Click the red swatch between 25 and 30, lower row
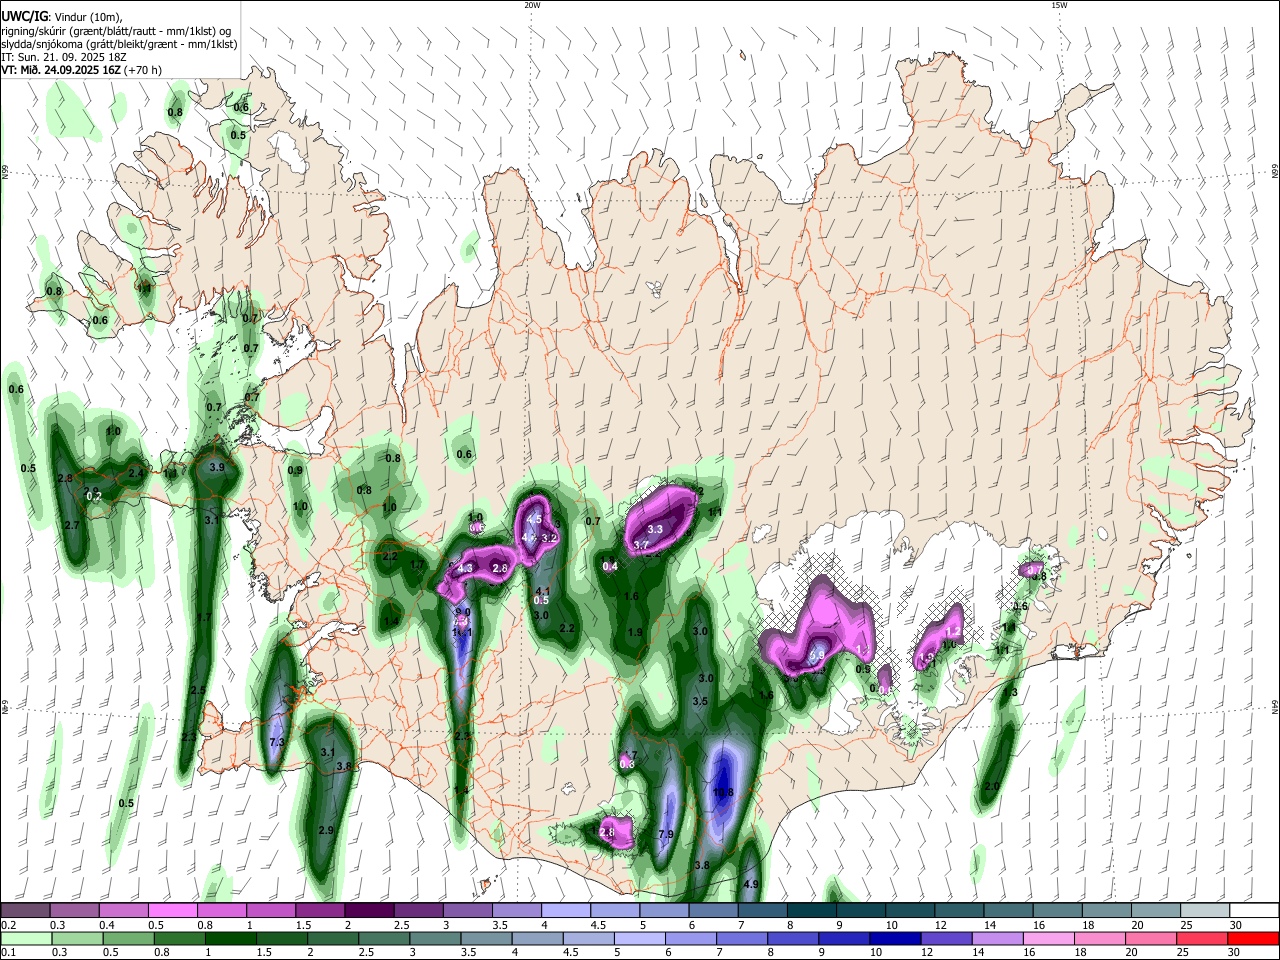The height and width of the screenshot is (960, 1280). (x=1202, y=938)
